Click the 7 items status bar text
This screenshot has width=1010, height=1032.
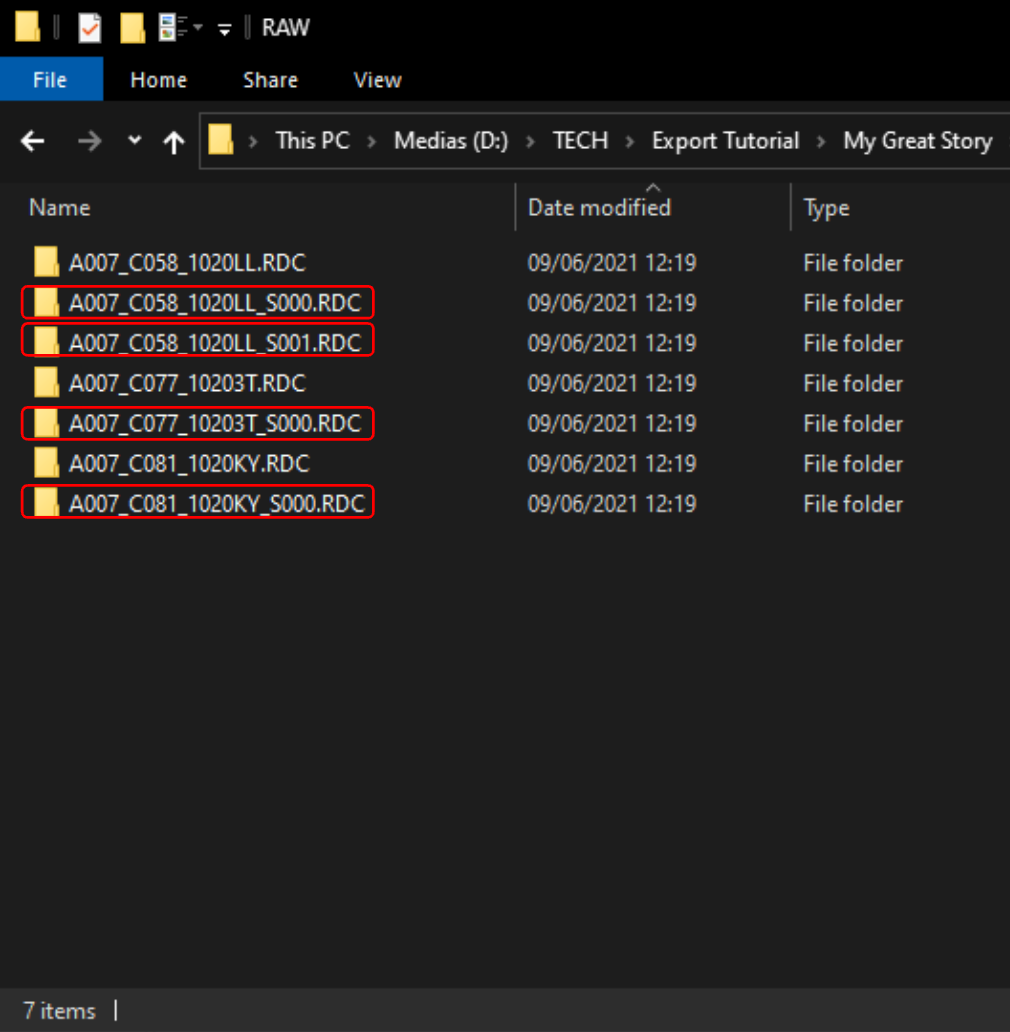[x=59, y=1010]
